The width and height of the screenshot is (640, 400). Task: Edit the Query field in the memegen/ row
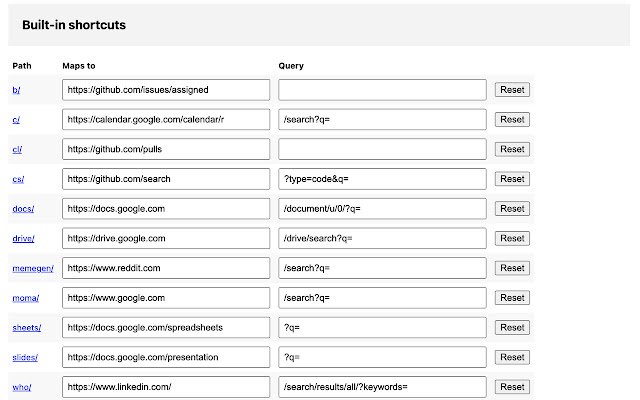pos(382,268)
